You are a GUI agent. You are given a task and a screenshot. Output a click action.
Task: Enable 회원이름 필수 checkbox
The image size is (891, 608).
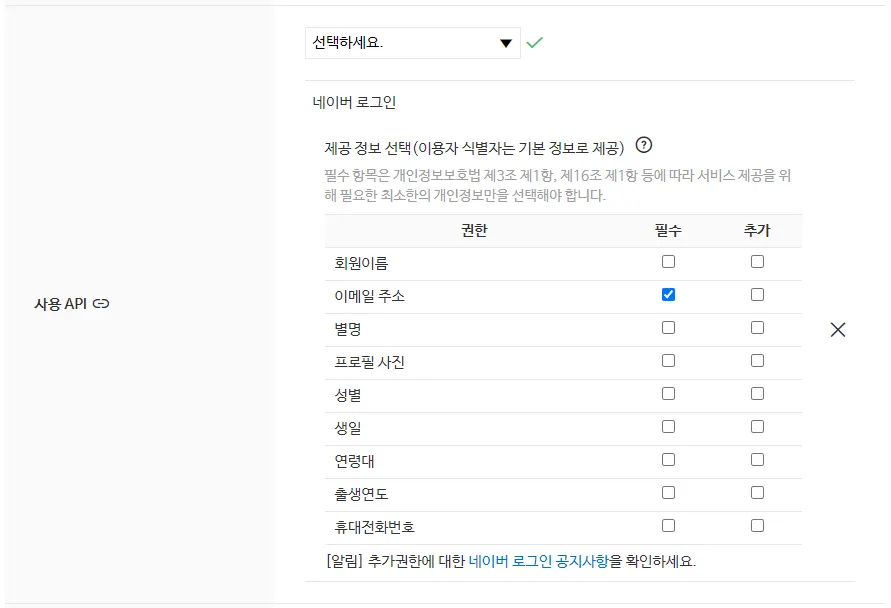tap(668, 262)
